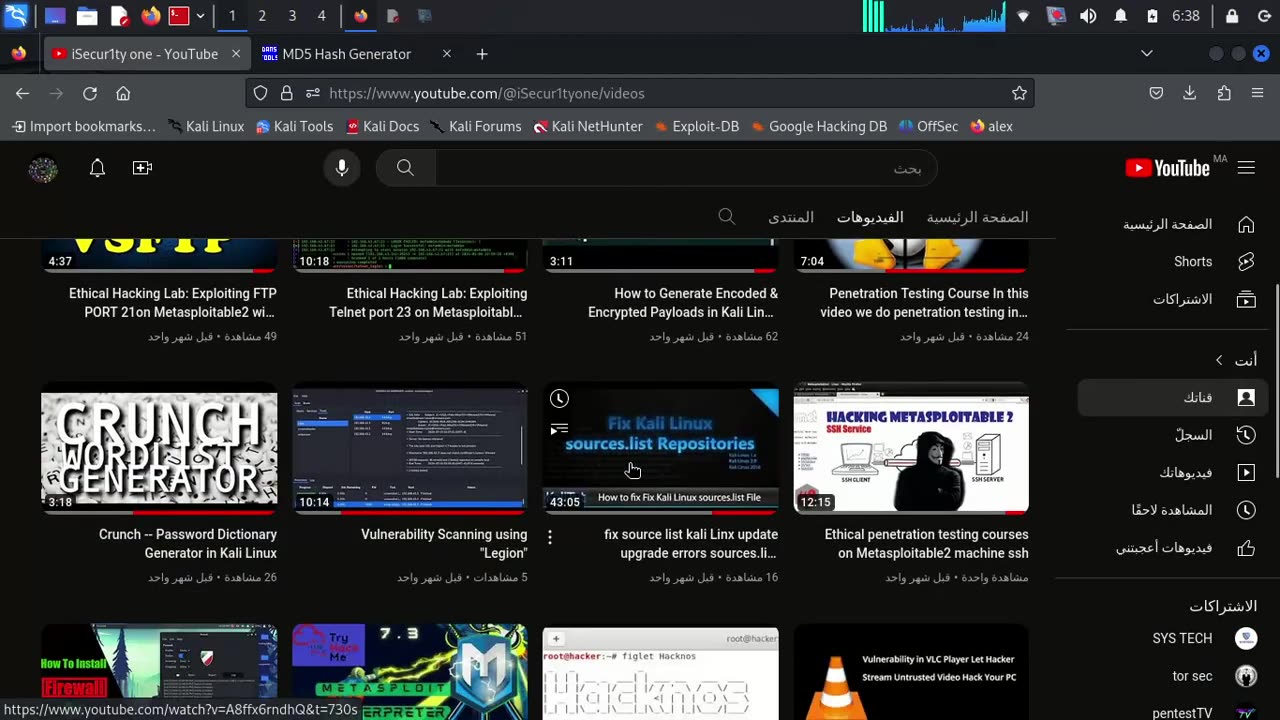Select the iSecur1ty one YouTube browser tab
The width and height of the screenshot is (1280, 720).
pos(144,54)
